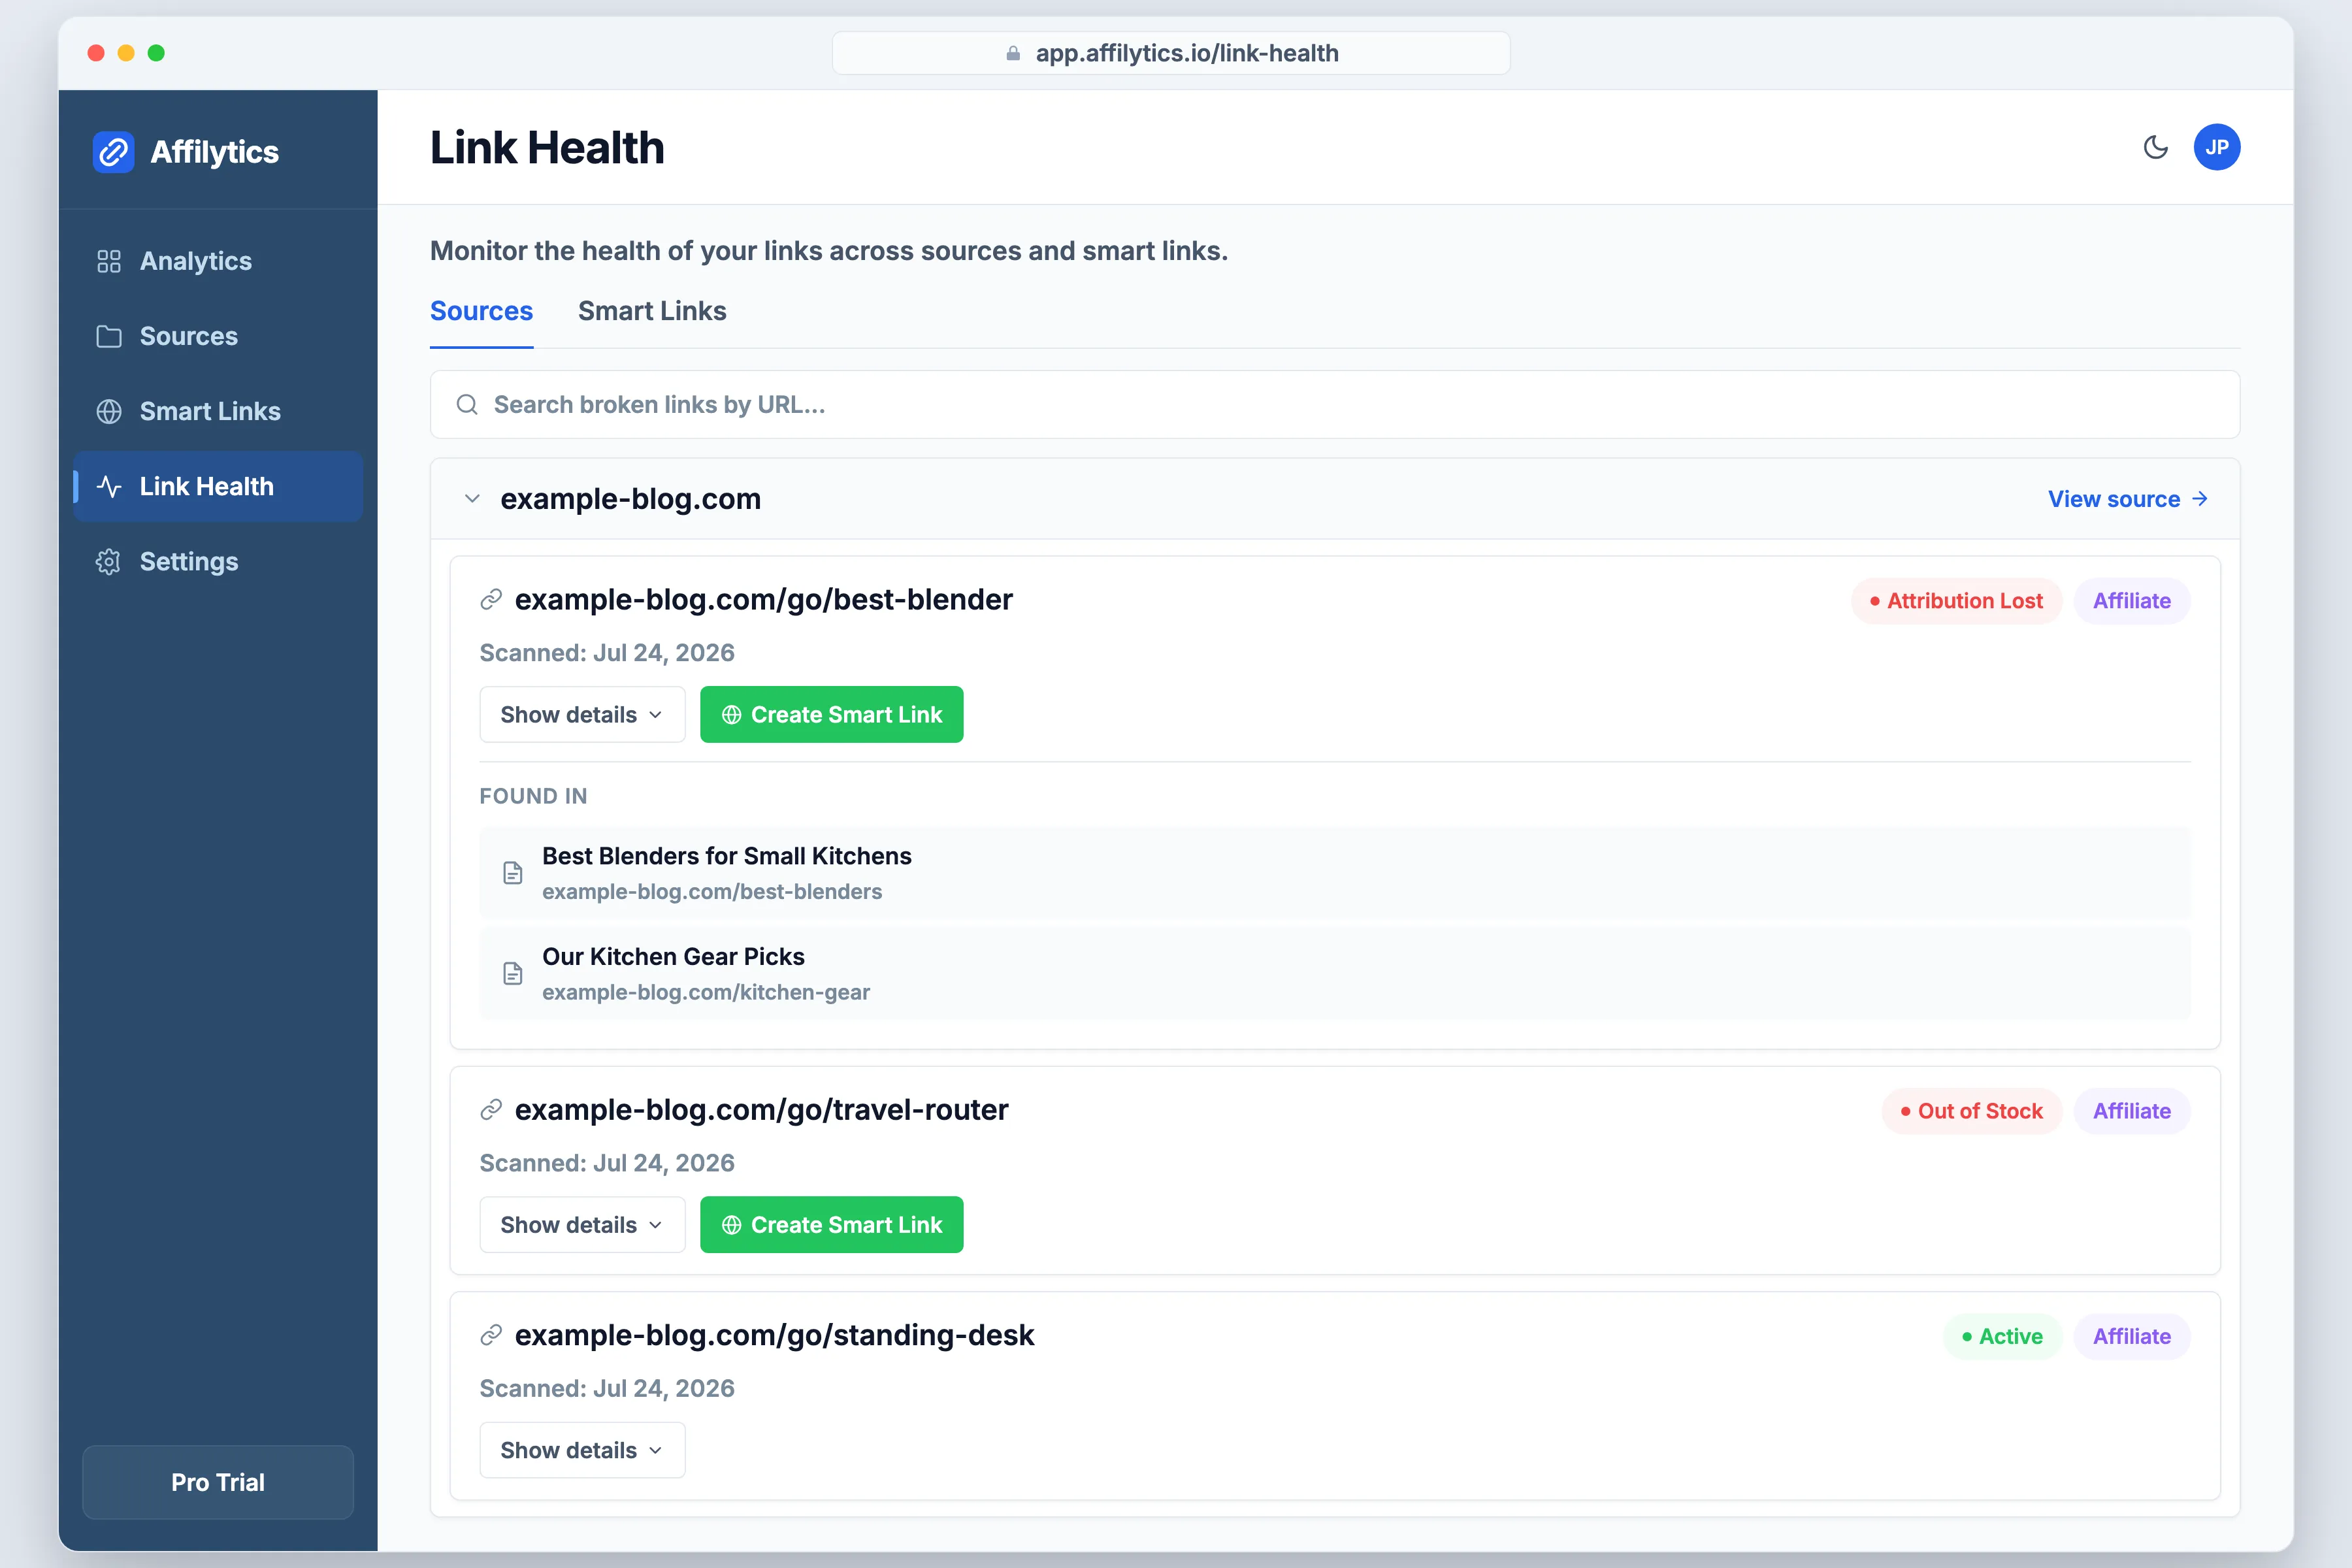2352x1568 pixels.
Task: Switch to the Smart Links tab
Action: coord(652,311)
